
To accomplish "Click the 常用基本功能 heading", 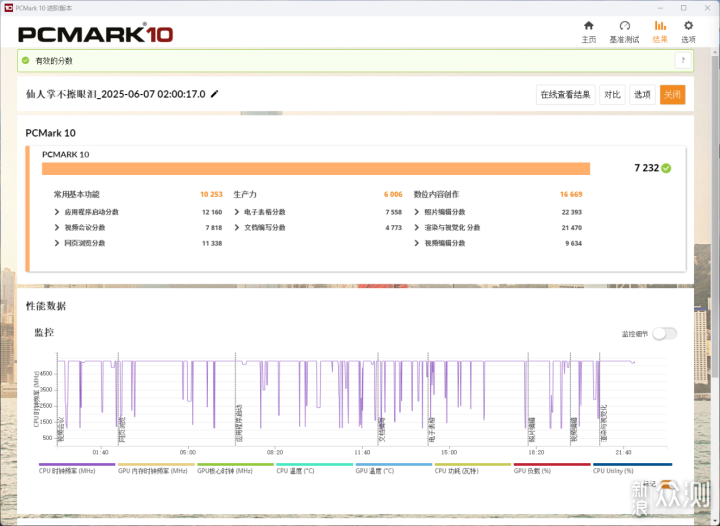I will tap(77, 195).
